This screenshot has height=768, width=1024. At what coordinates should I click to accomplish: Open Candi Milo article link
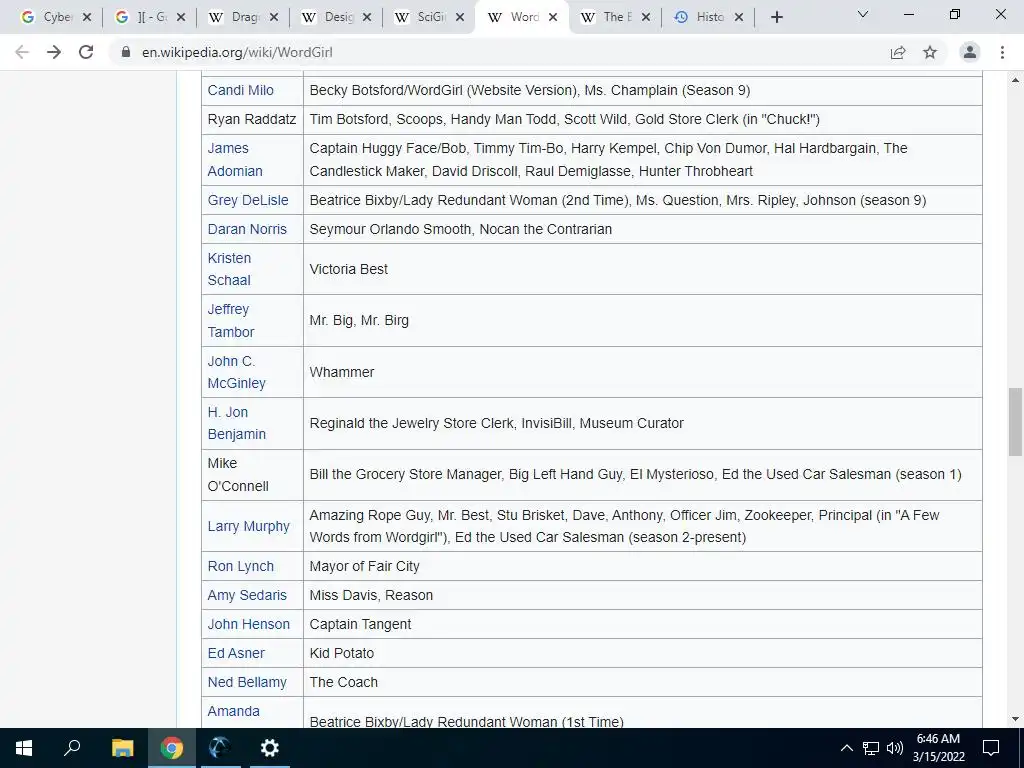pyautogui.click(x=240, y=90)
